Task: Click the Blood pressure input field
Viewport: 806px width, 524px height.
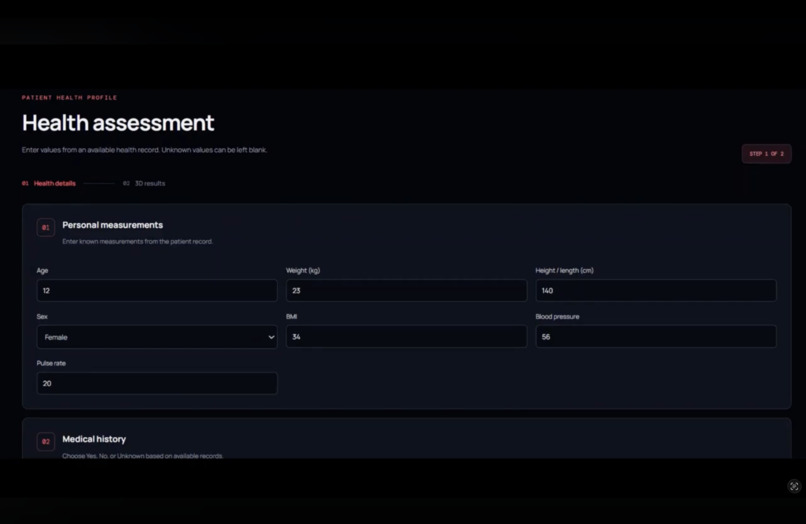Action: (656, 337)
